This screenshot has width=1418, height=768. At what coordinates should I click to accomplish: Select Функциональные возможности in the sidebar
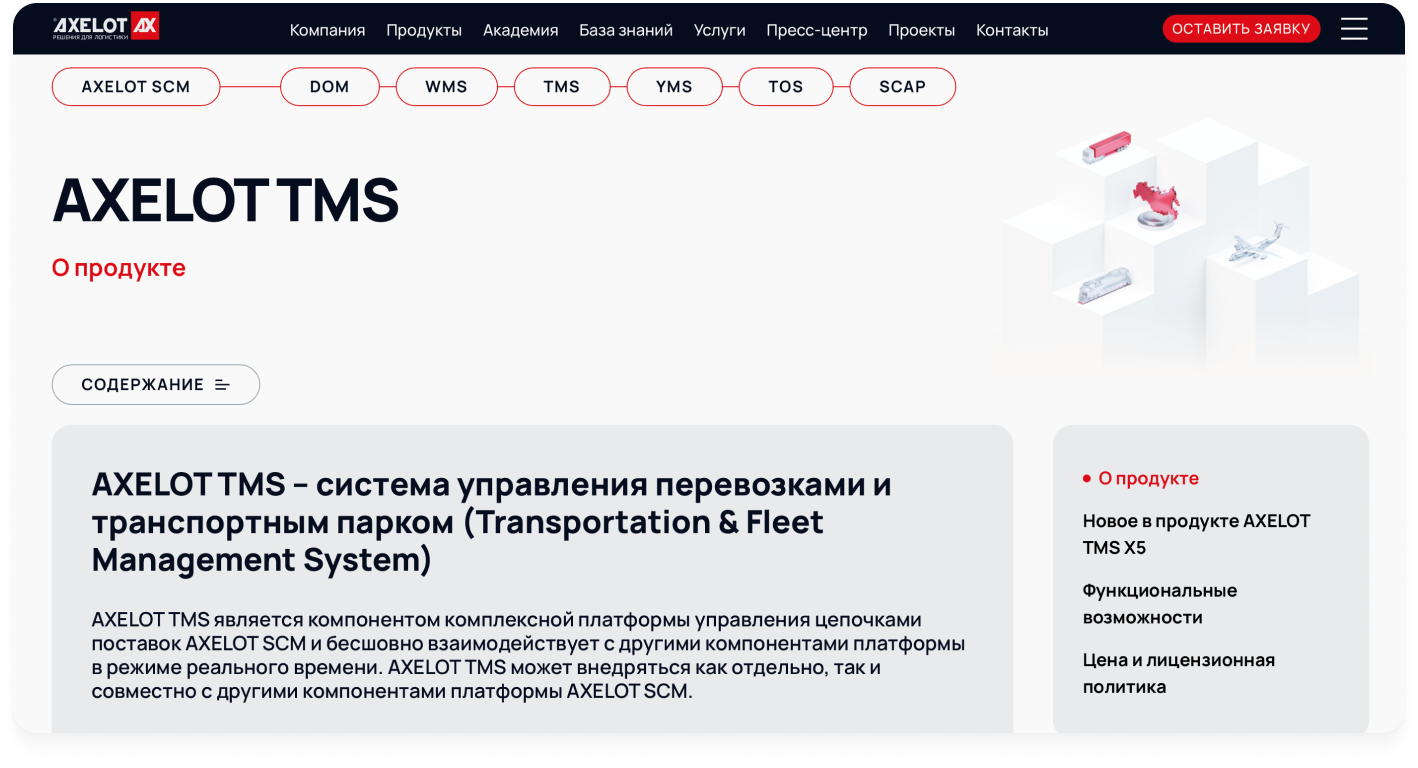tap(1160, 603)
